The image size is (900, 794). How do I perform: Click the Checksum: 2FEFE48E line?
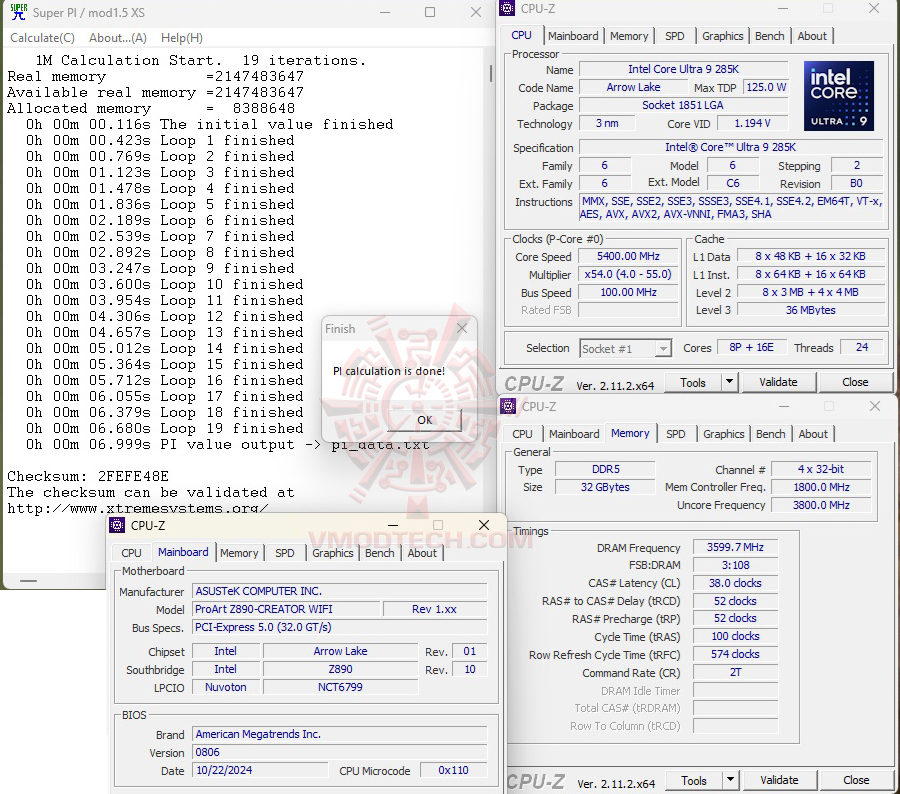88,477
